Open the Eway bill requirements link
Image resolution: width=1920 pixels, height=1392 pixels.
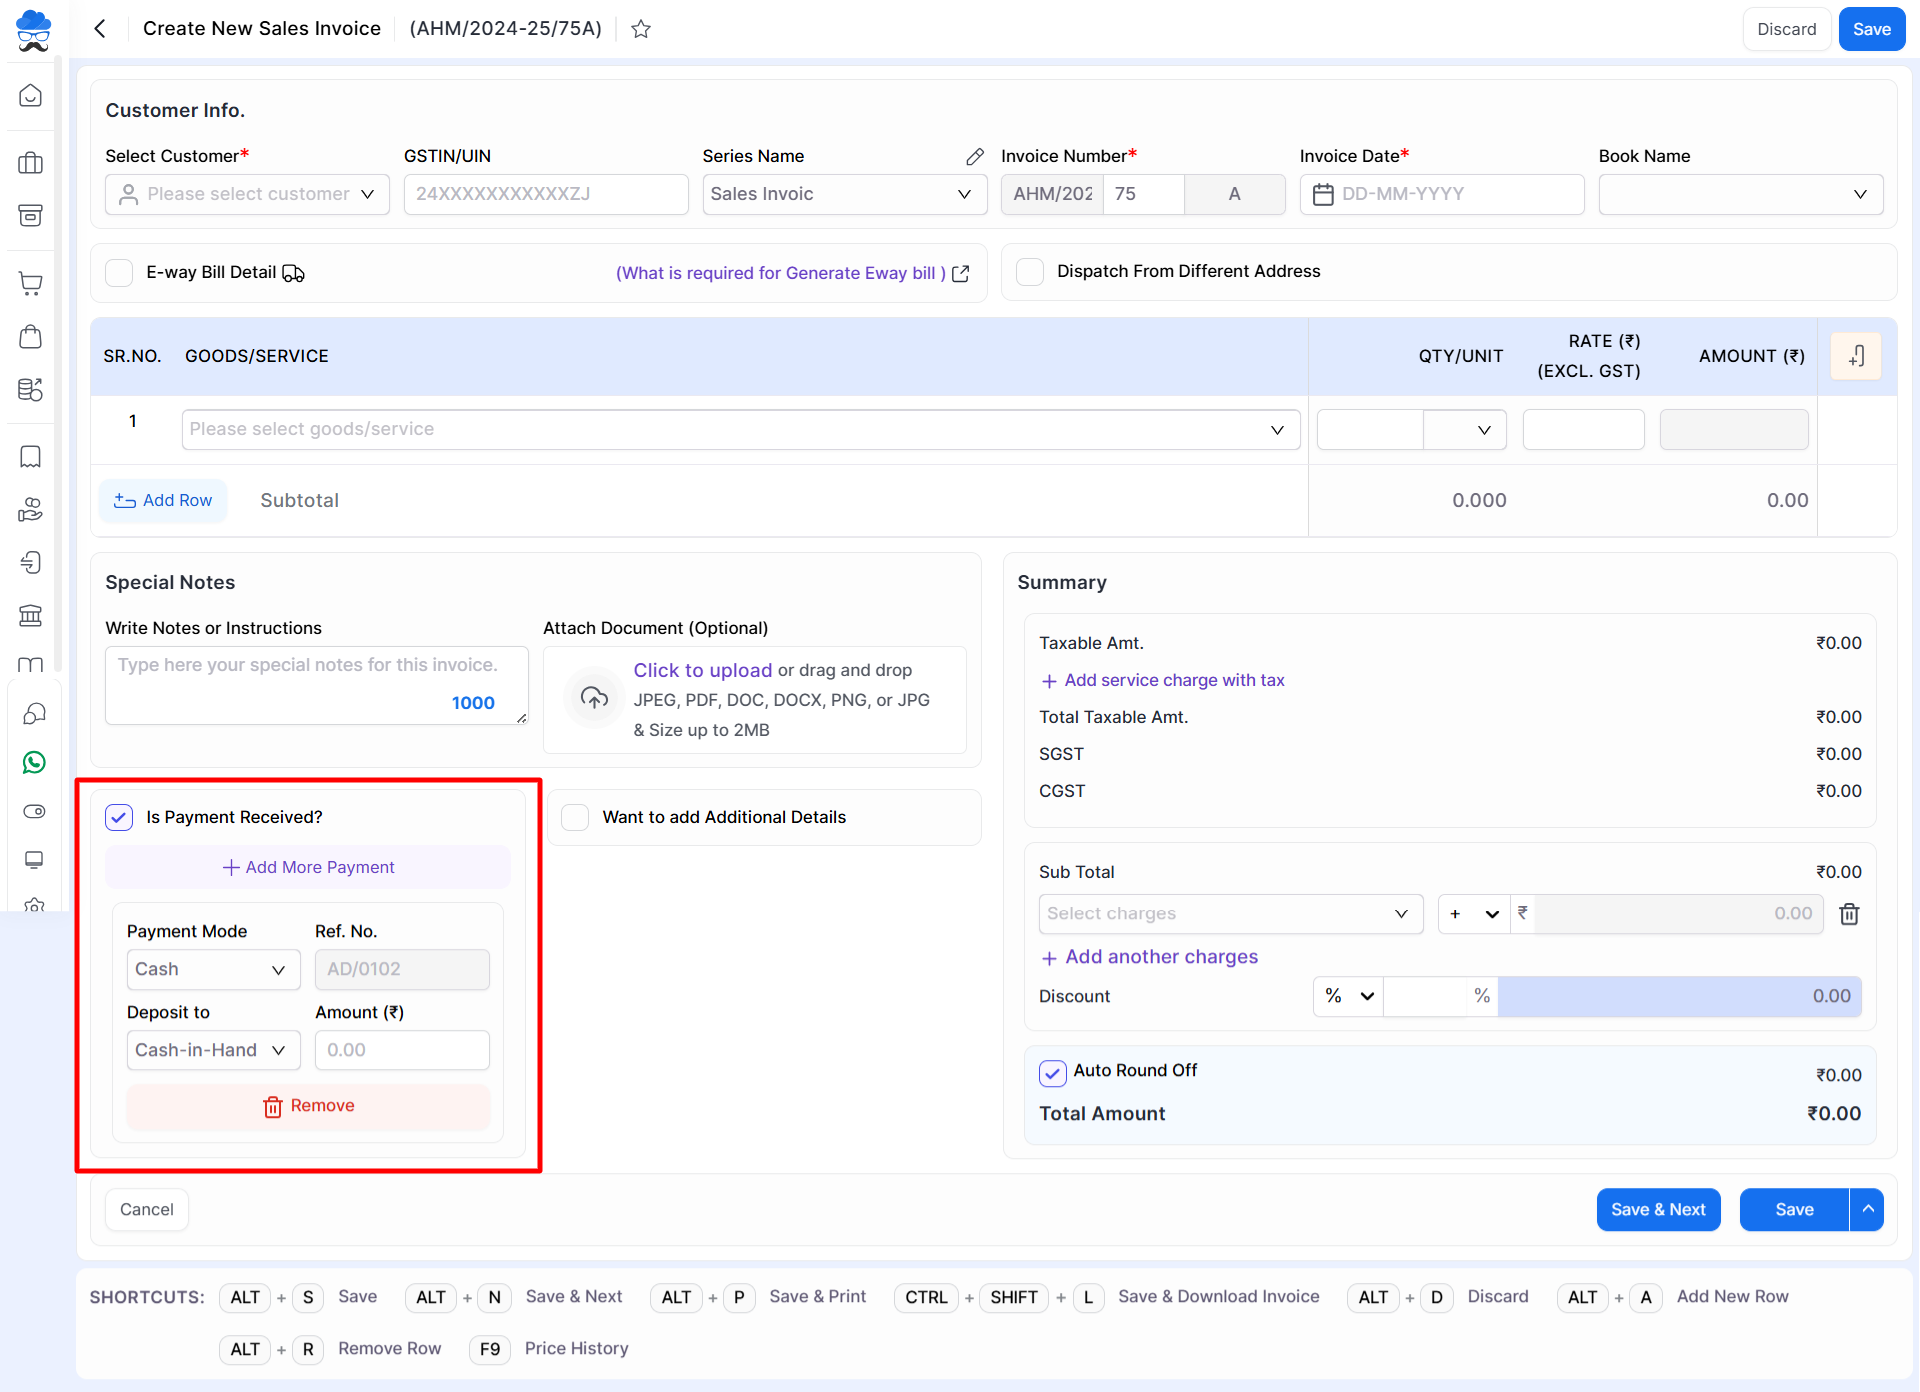pos(791,273)
